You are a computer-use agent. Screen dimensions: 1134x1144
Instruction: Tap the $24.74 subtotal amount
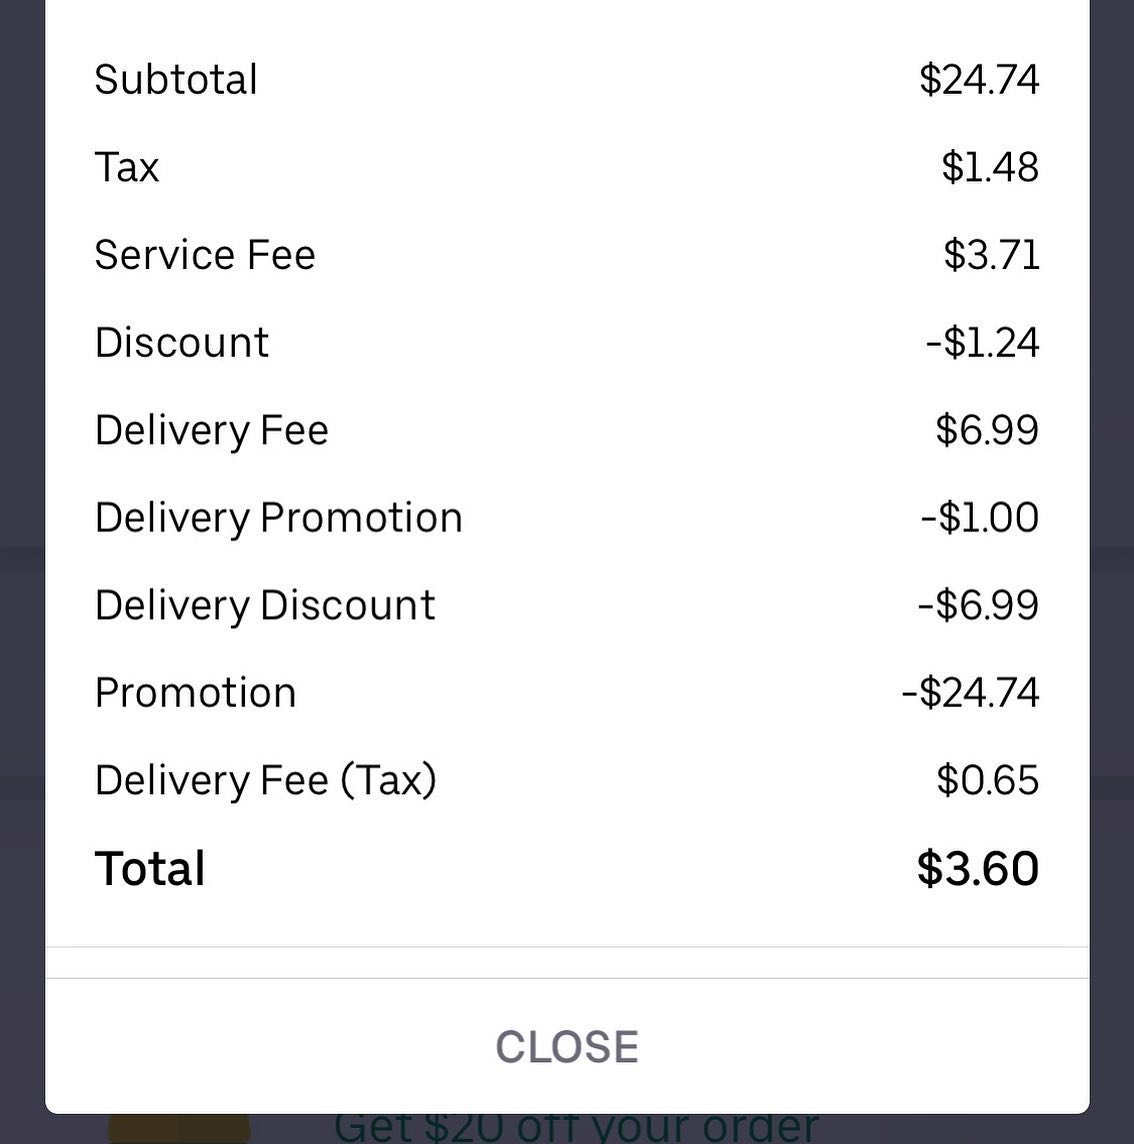point(979,80)
